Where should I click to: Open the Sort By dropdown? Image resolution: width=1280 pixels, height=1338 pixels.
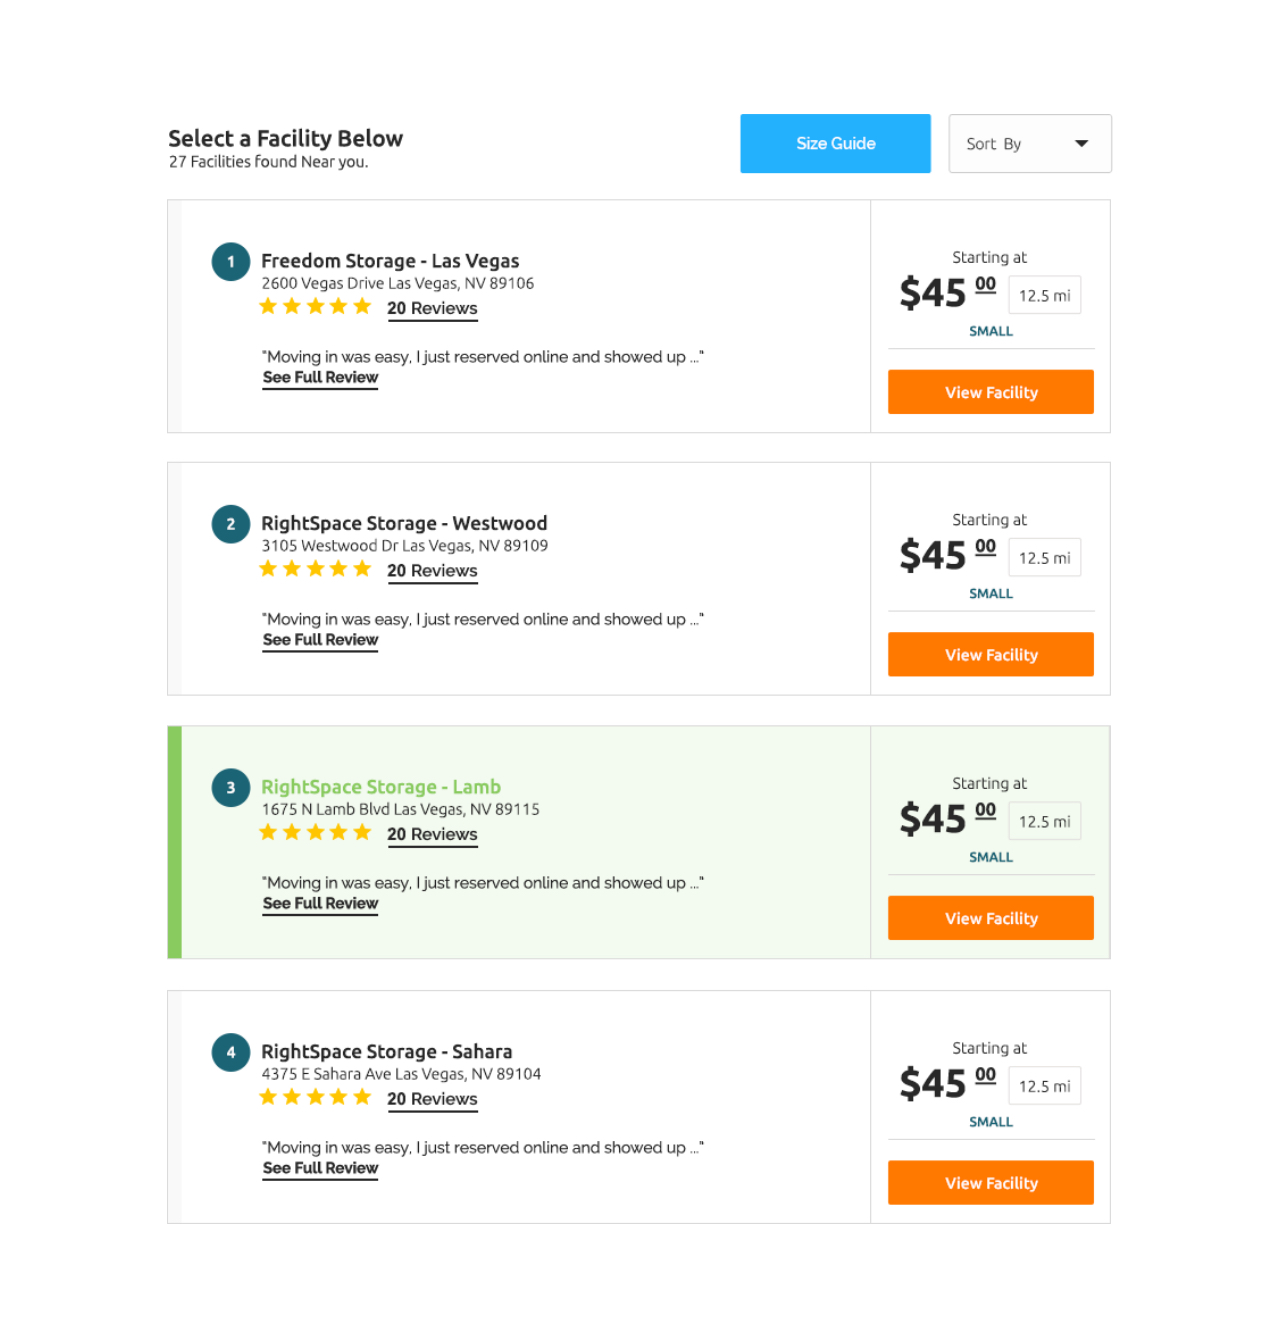(1030, 144)
